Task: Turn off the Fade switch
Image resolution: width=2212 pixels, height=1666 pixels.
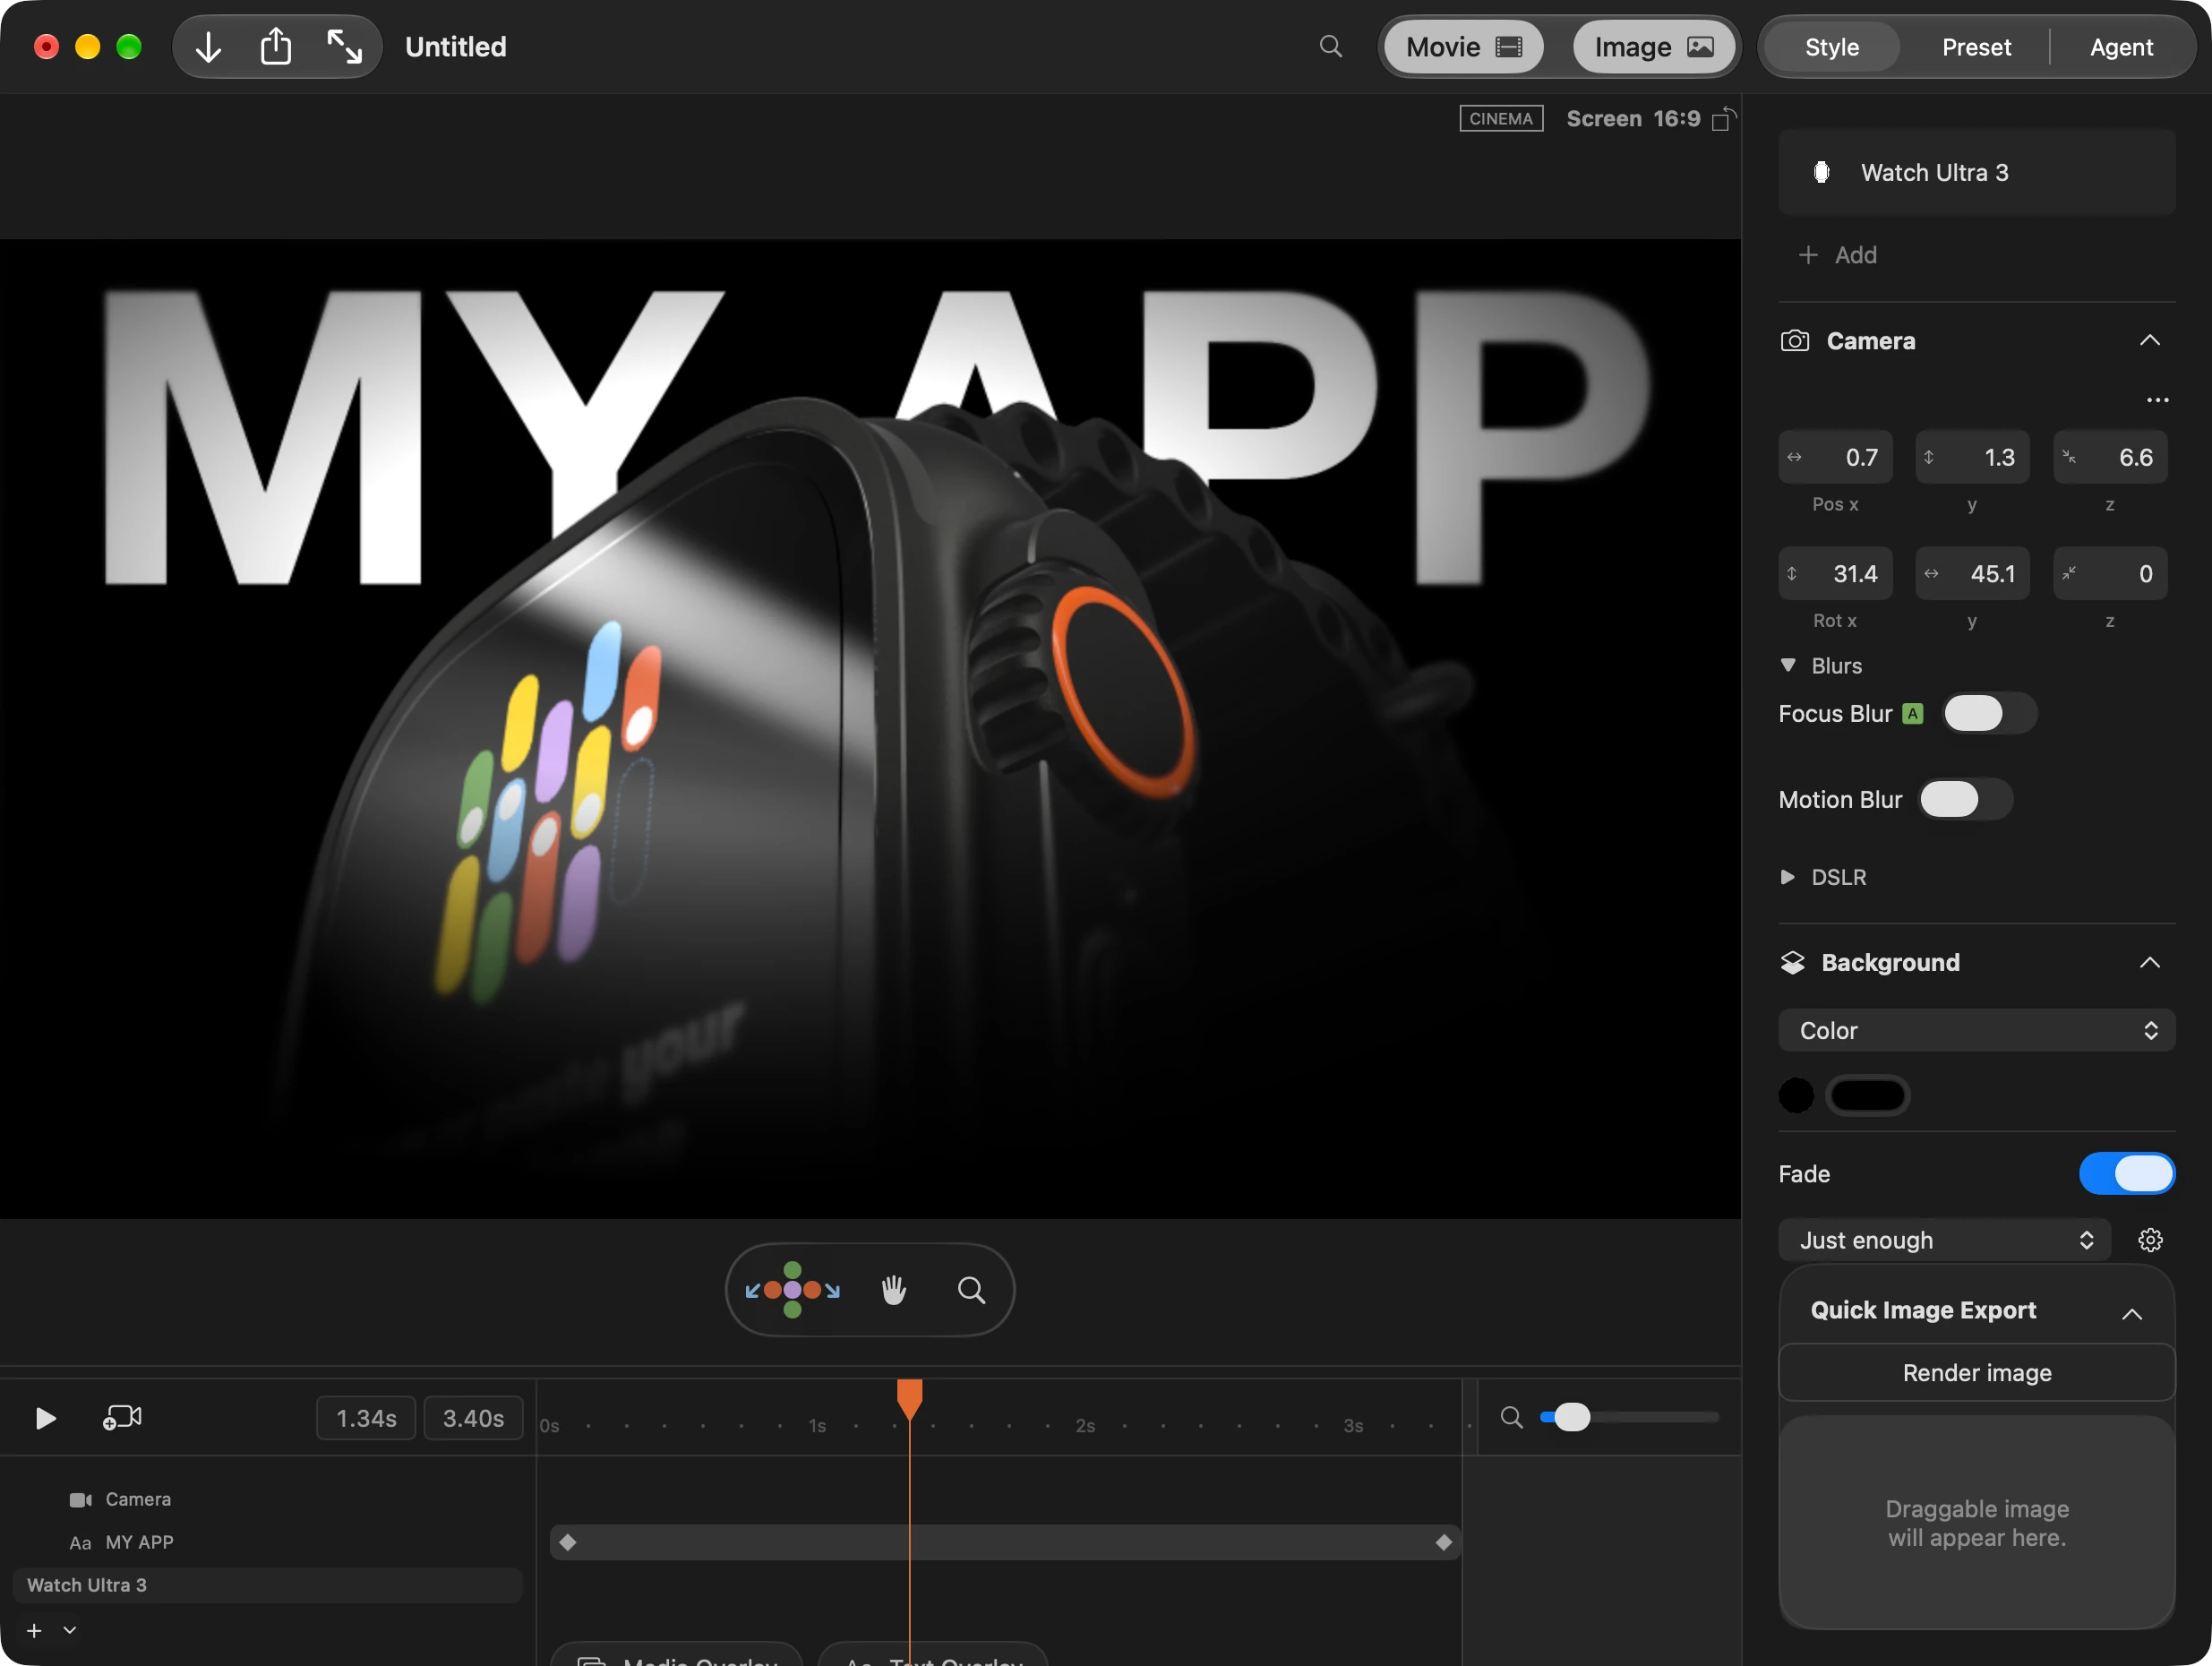Action: pyautogui.click(x=2126, y=1174)
